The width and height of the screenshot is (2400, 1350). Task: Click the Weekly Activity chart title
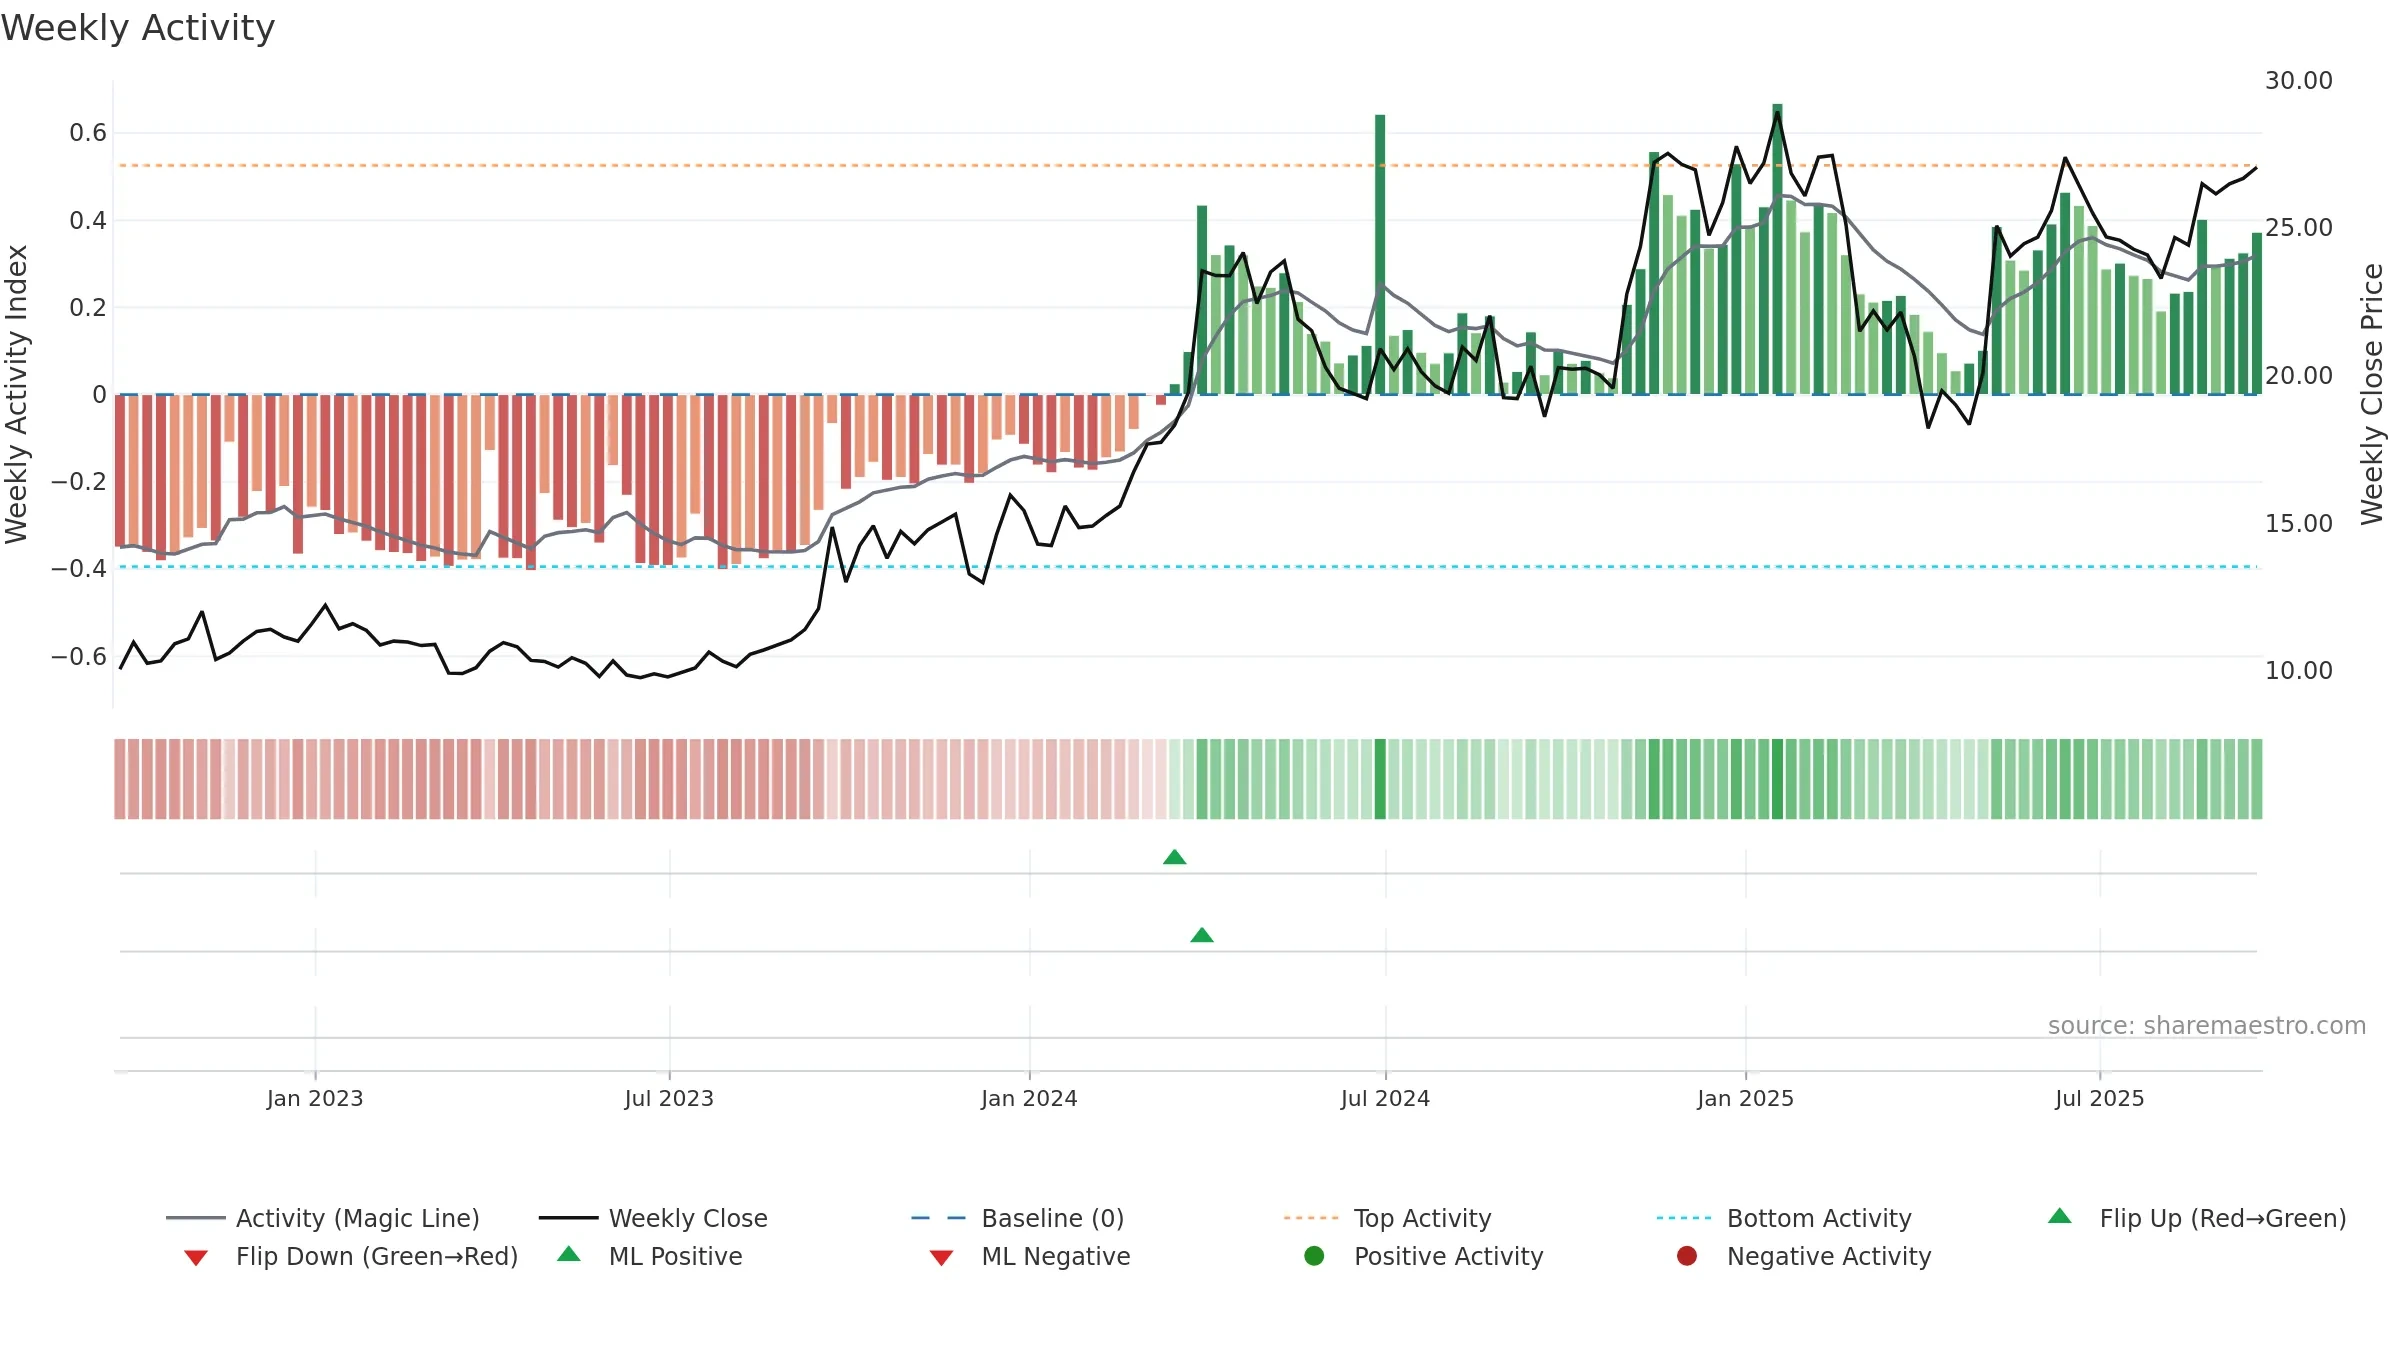[x=138, y=28]
